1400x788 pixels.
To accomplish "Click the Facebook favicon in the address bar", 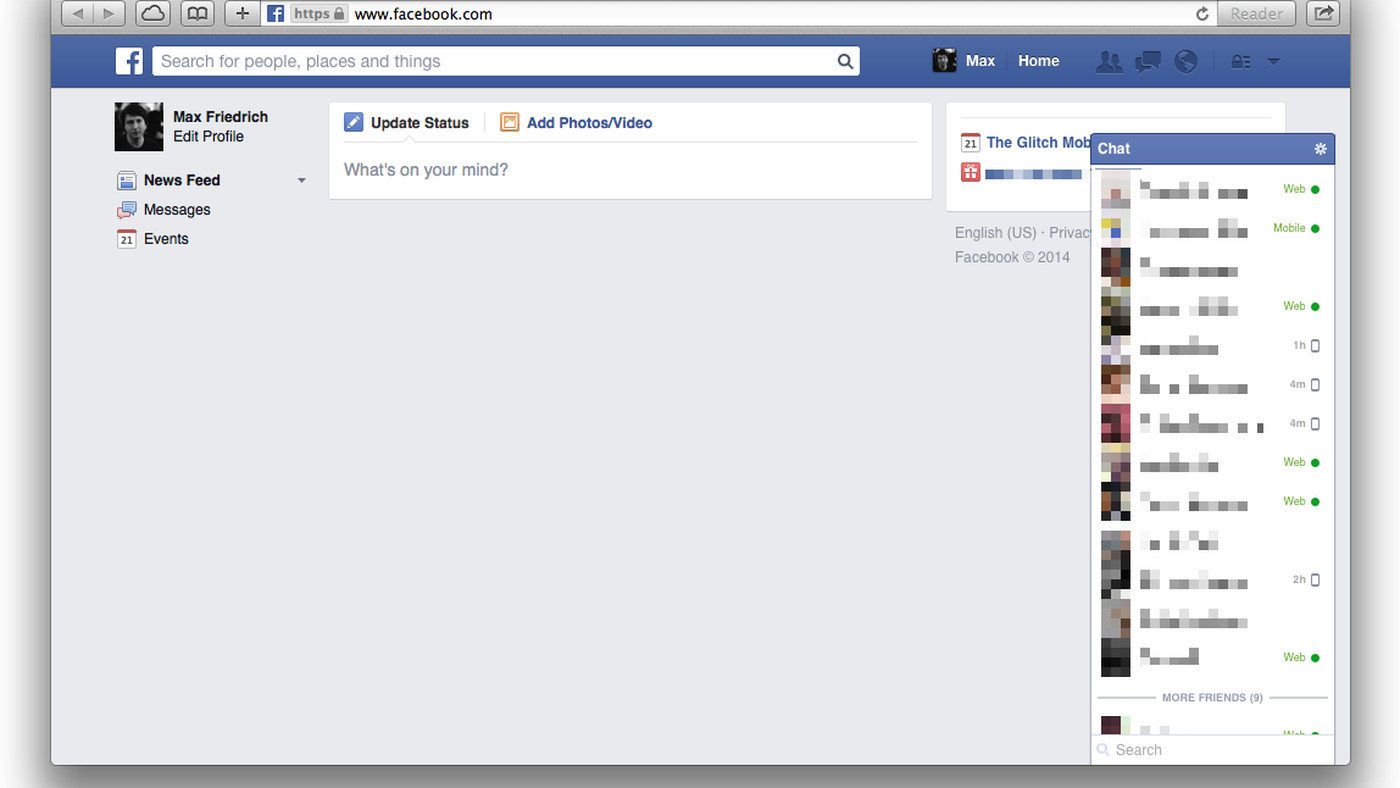I will 275,14.
